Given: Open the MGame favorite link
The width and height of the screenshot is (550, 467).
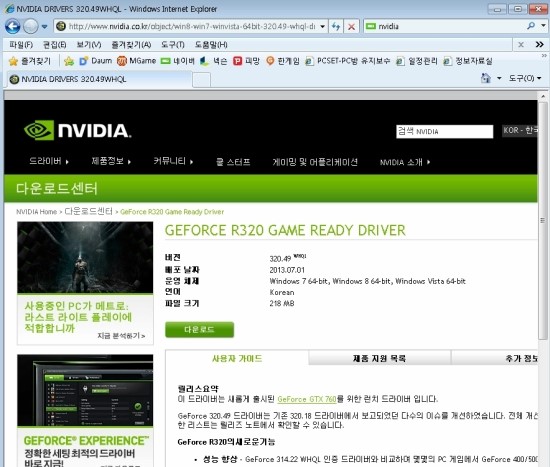Looking at the screenshot, I should coord(136,61).
